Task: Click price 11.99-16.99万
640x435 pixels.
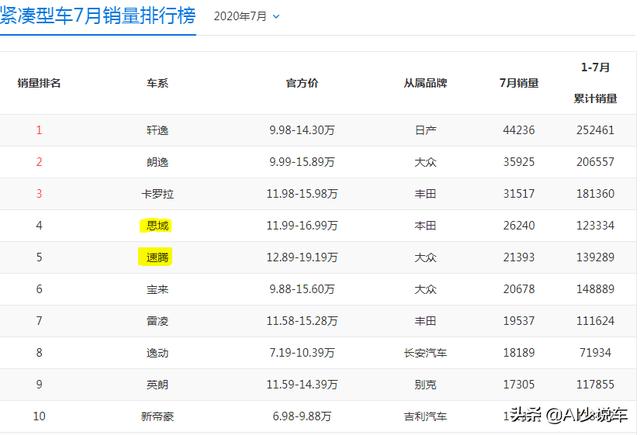Action: tap(302, 226)
